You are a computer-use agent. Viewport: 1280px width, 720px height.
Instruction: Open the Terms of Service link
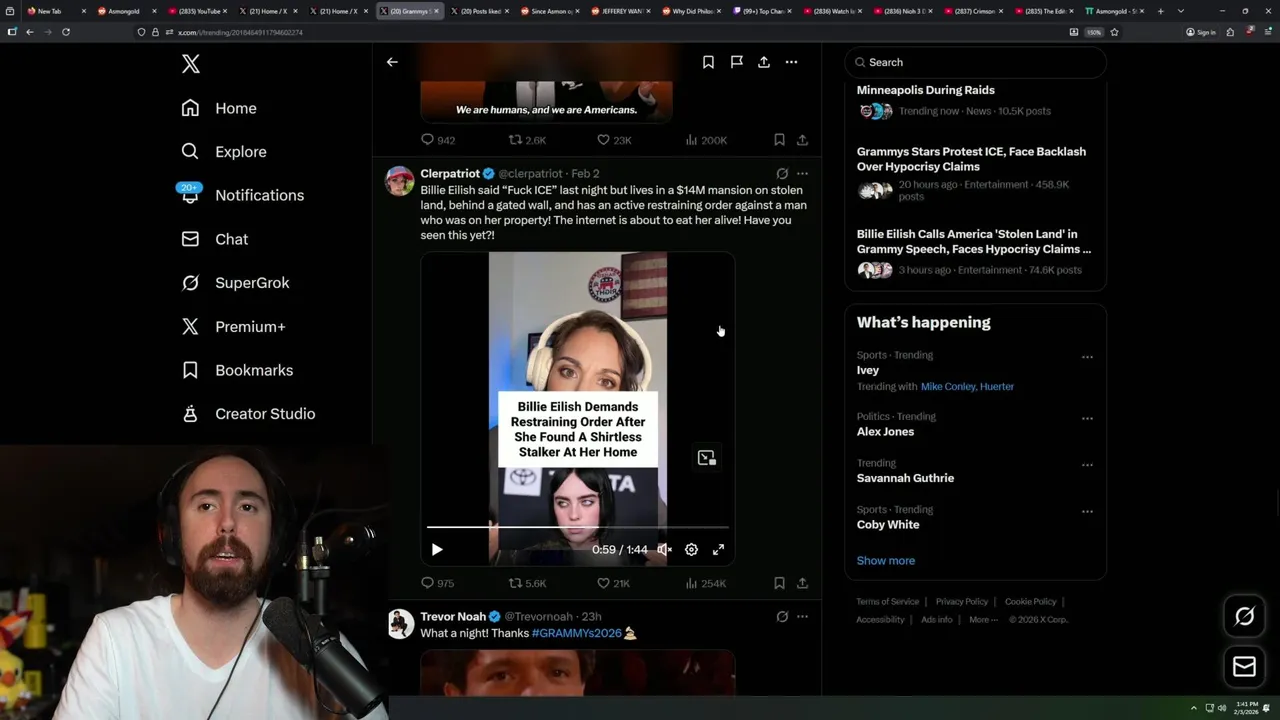tap(887, 602)
